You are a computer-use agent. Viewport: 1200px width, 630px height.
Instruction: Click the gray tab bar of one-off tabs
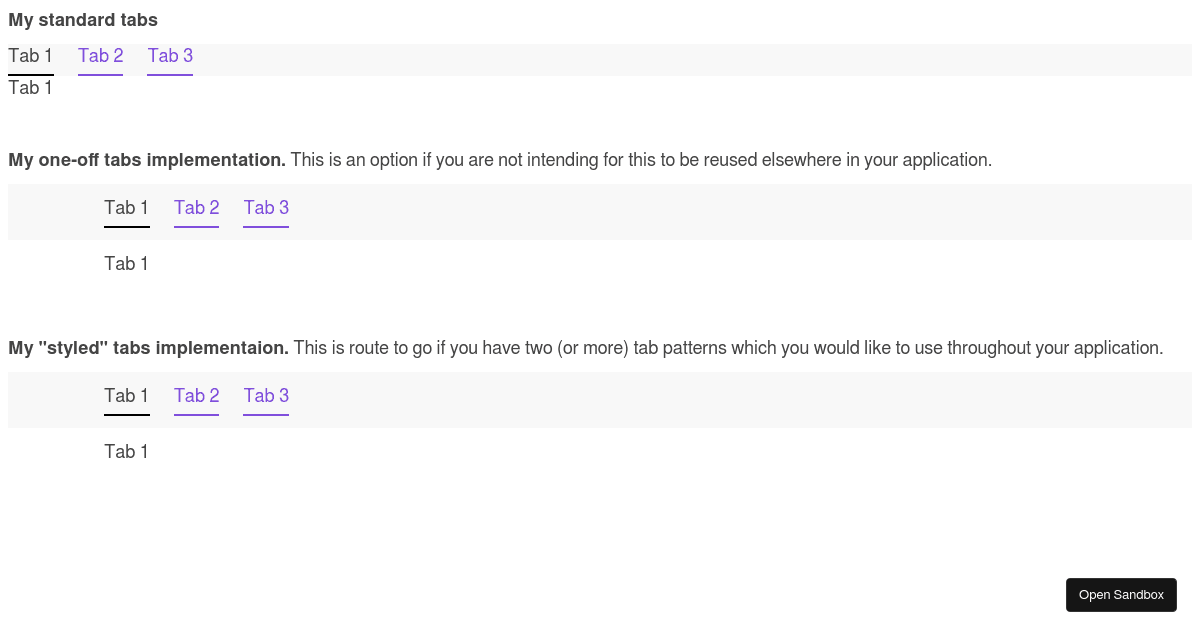click(x=700, y=212)
